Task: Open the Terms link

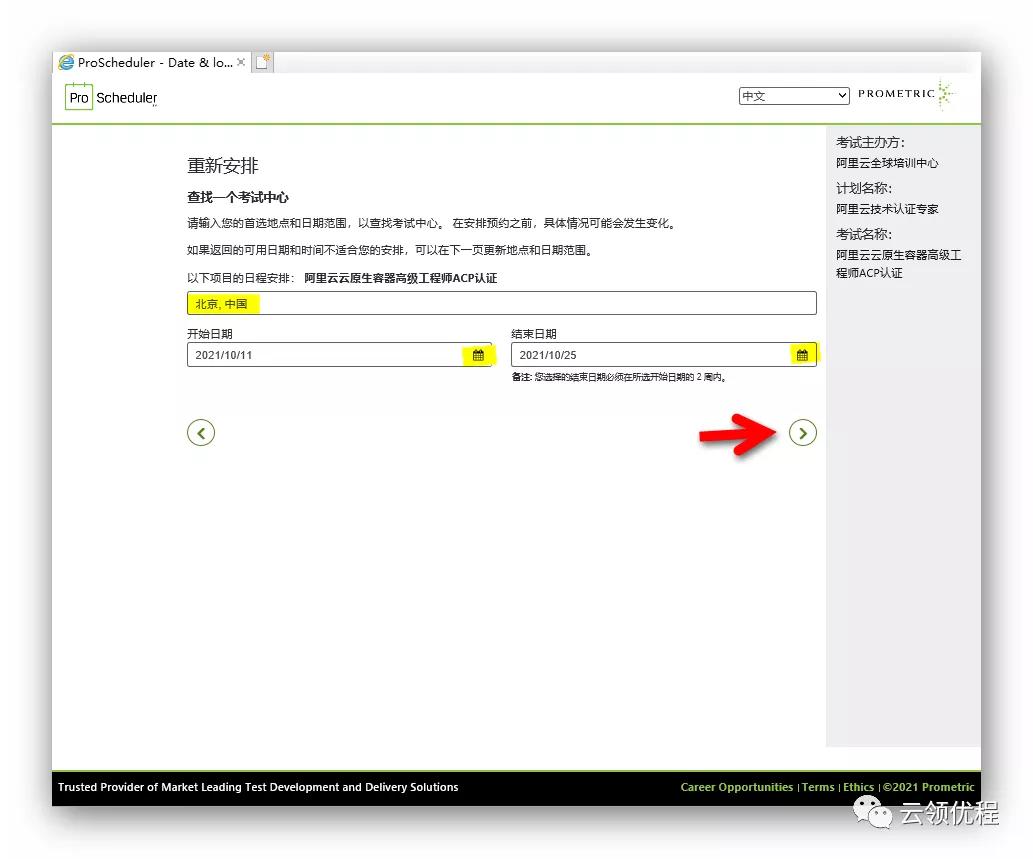Action: click(818, 787)
